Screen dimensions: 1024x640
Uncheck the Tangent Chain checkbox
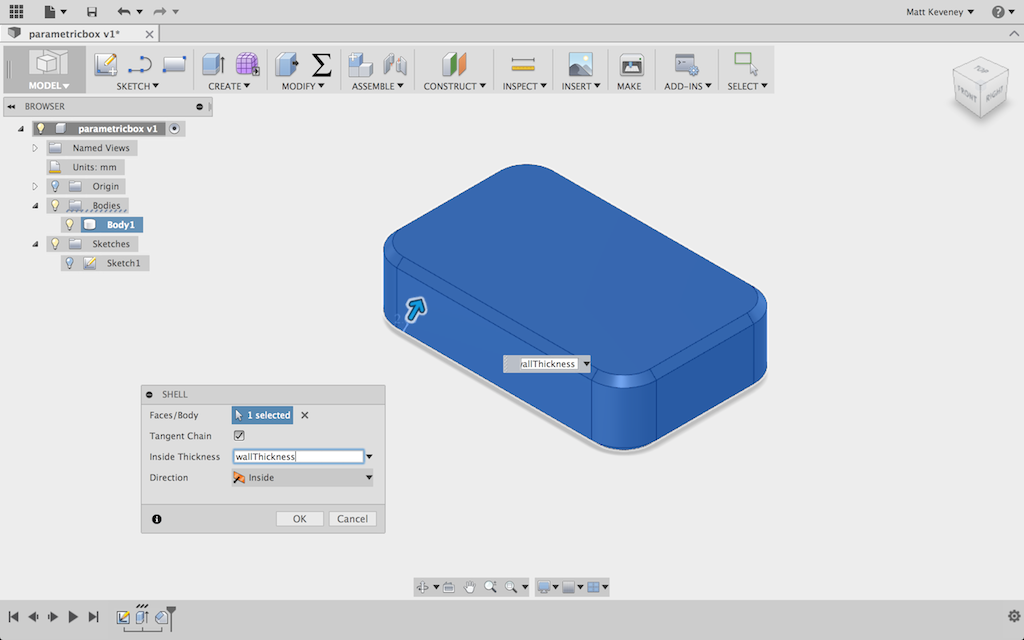237,435
